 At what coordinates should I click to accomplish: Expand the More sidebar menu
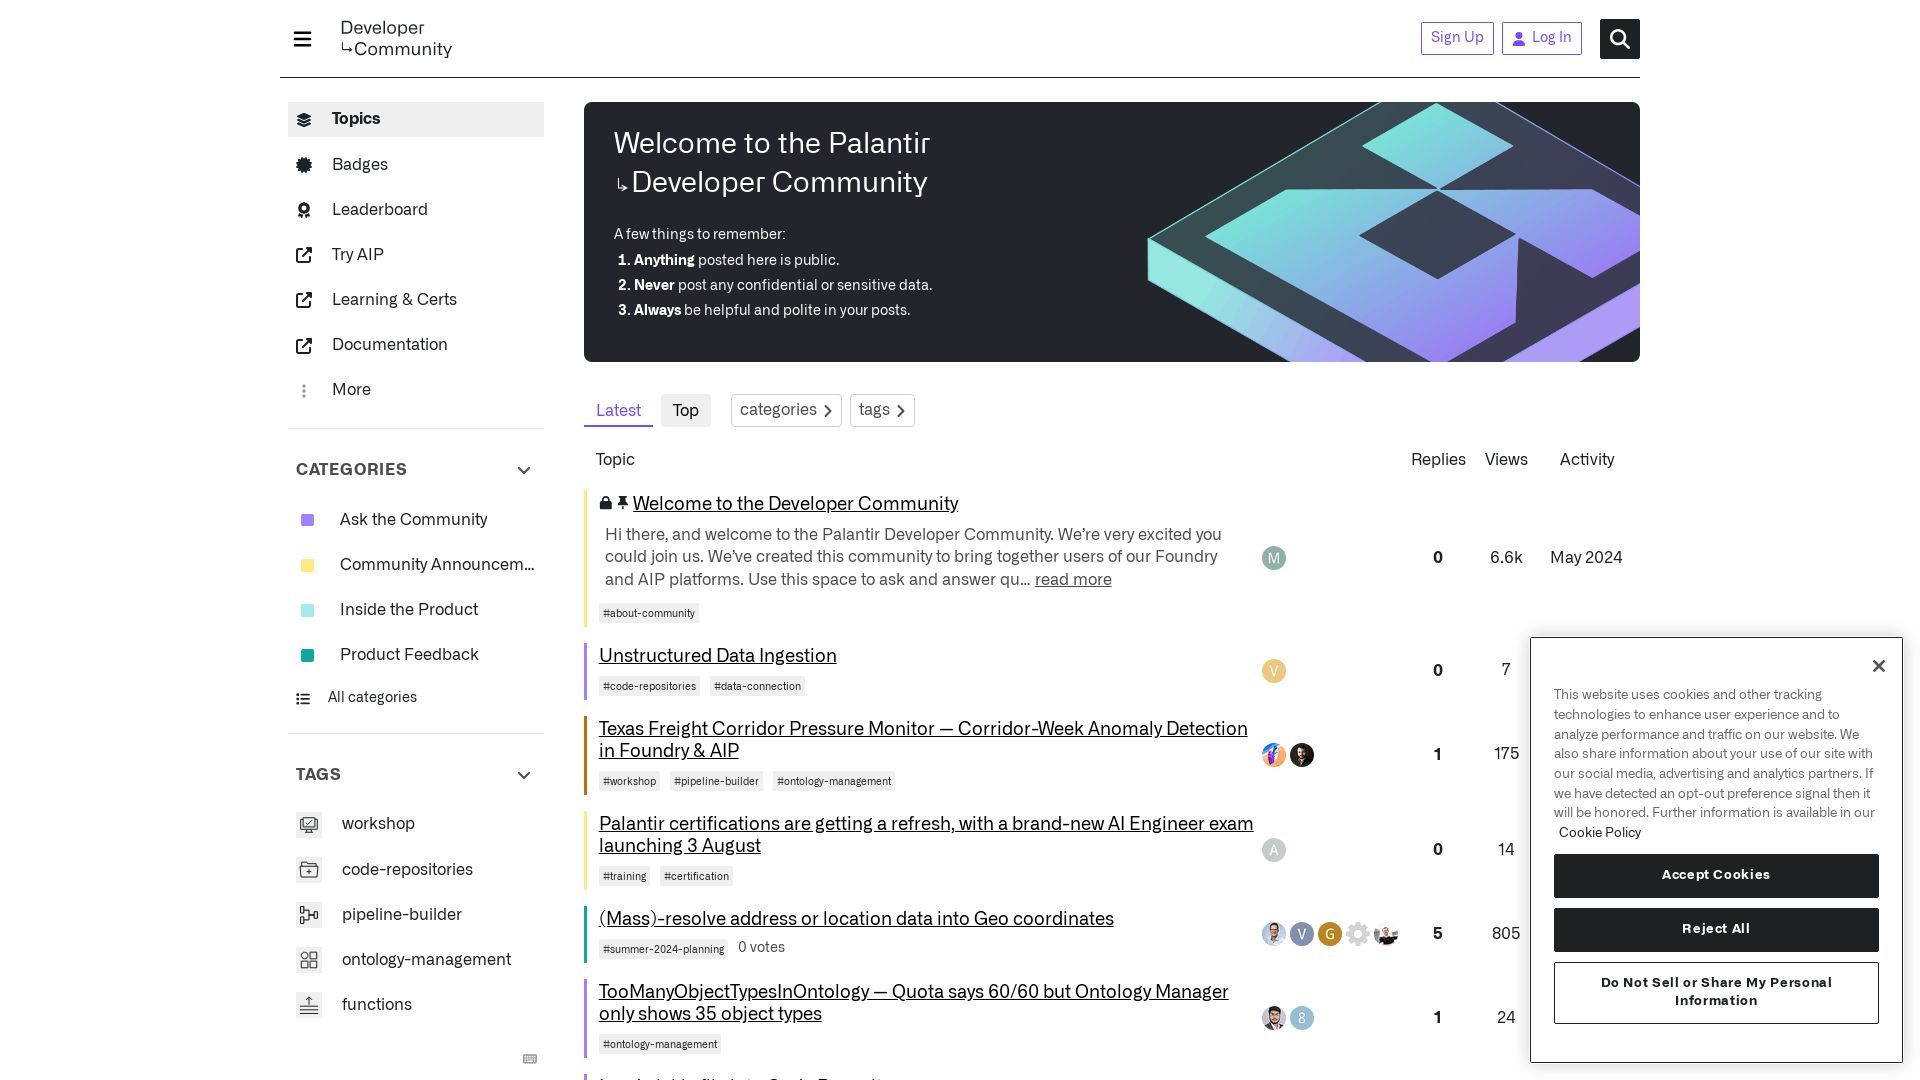point(416,390)
